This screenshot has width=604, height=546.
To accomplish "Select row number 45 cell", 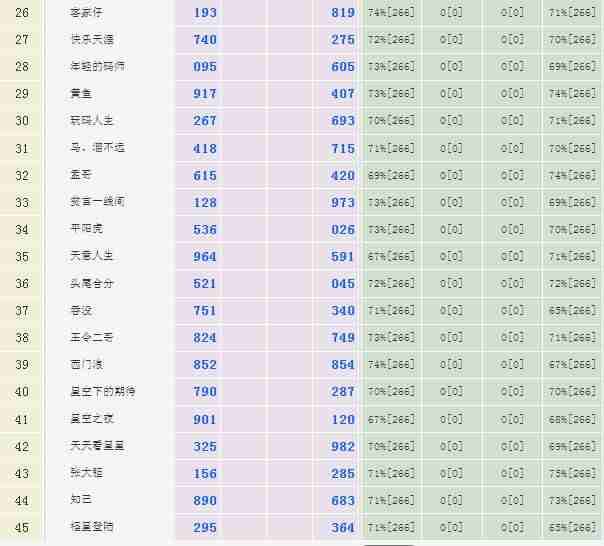I will pyautogui.click(x=22, y=527).
